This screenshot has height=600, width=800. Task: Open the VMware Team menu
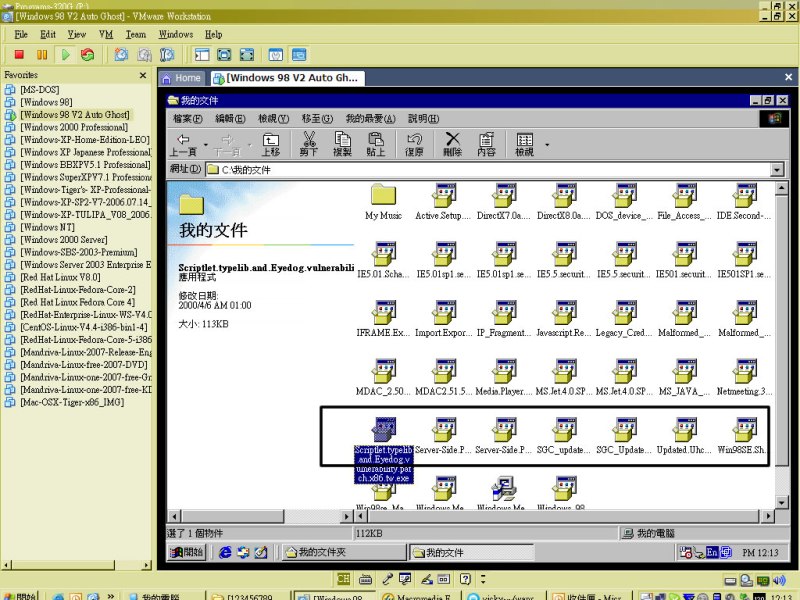[136, 35]
